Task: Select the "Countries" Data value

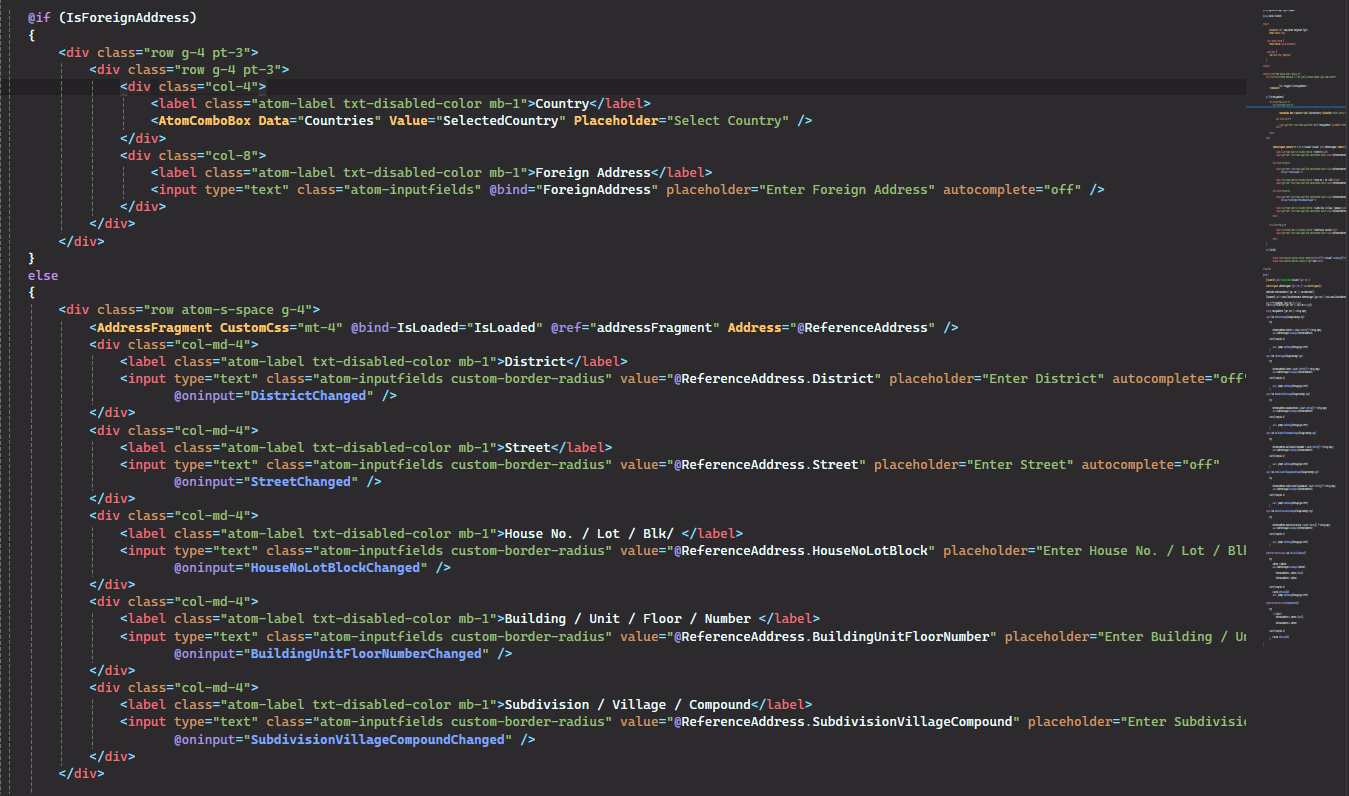Action: point(339,120)
